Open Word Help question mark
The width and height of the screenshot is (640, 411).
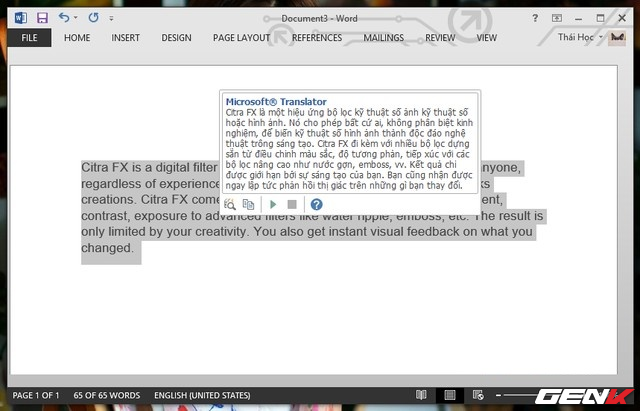(x=535, y=18)
